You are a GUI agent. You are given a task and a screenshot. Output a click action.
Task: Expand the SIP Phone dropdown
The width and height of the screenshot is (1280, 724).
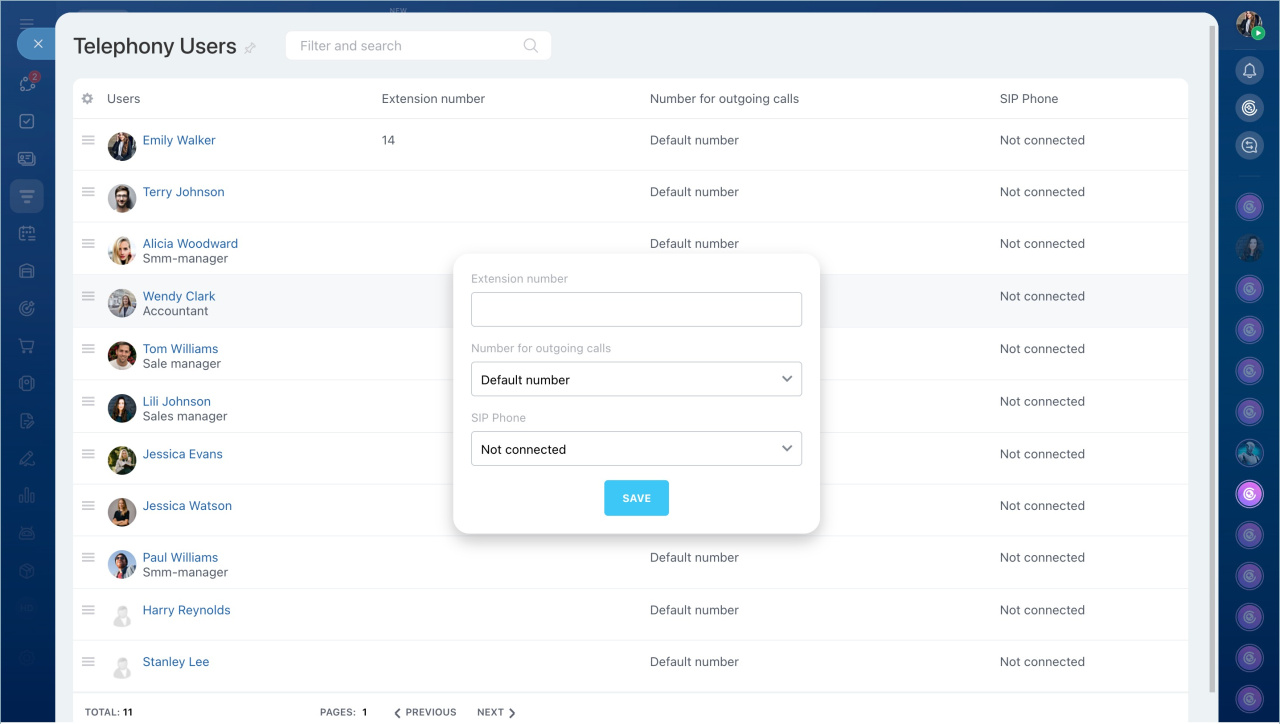(x=636, y=449)
